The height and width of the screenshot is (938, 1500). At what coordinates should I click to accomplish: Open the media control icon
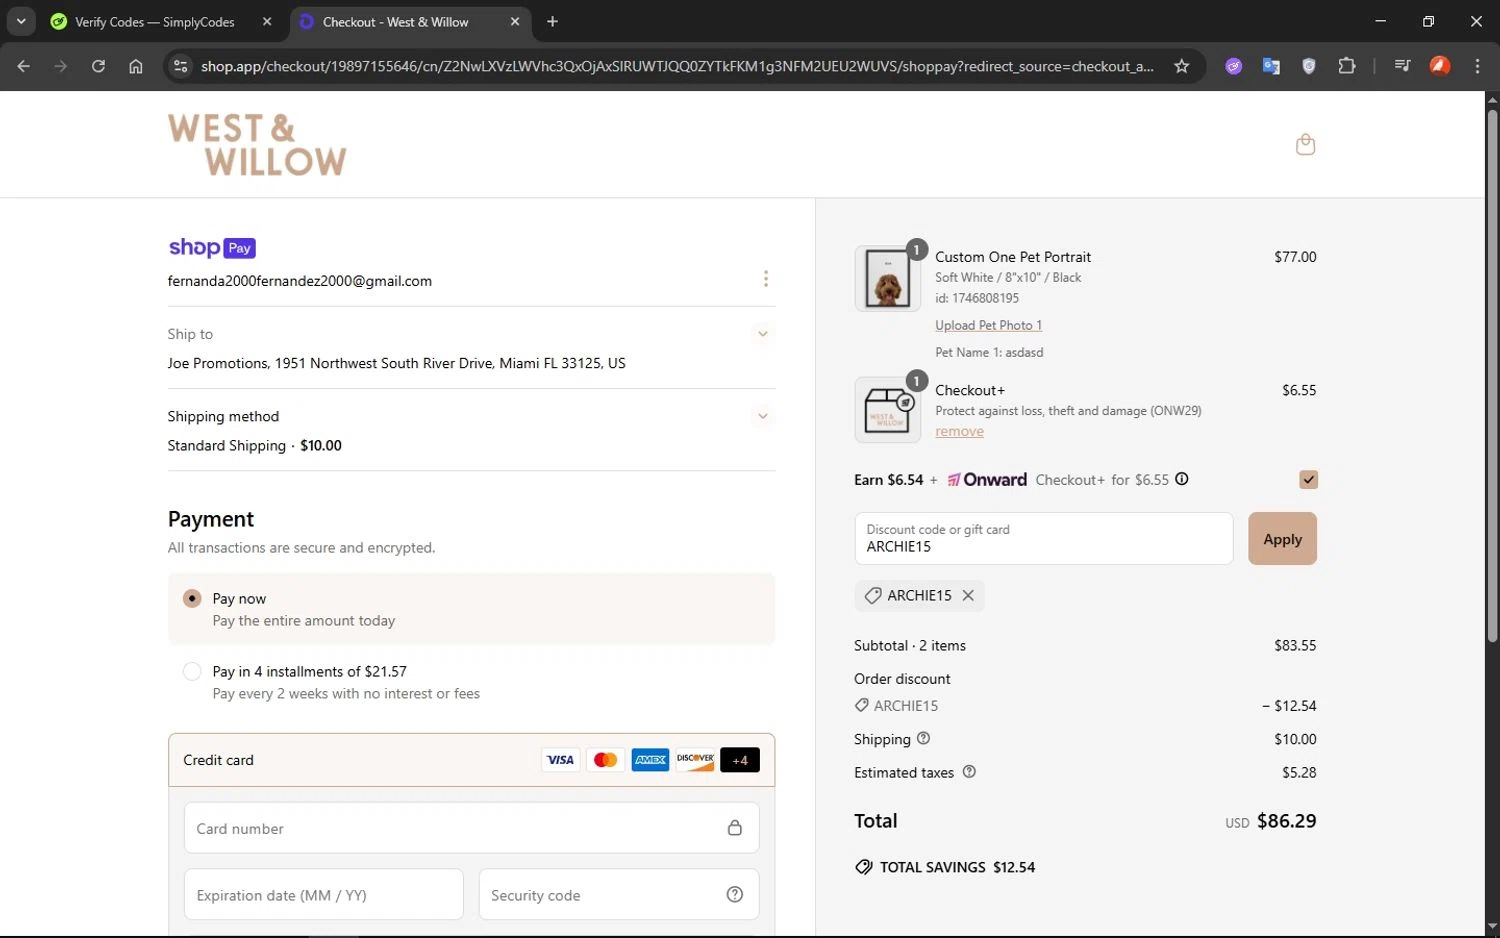pyautogui.click(x=1402, y=66)
